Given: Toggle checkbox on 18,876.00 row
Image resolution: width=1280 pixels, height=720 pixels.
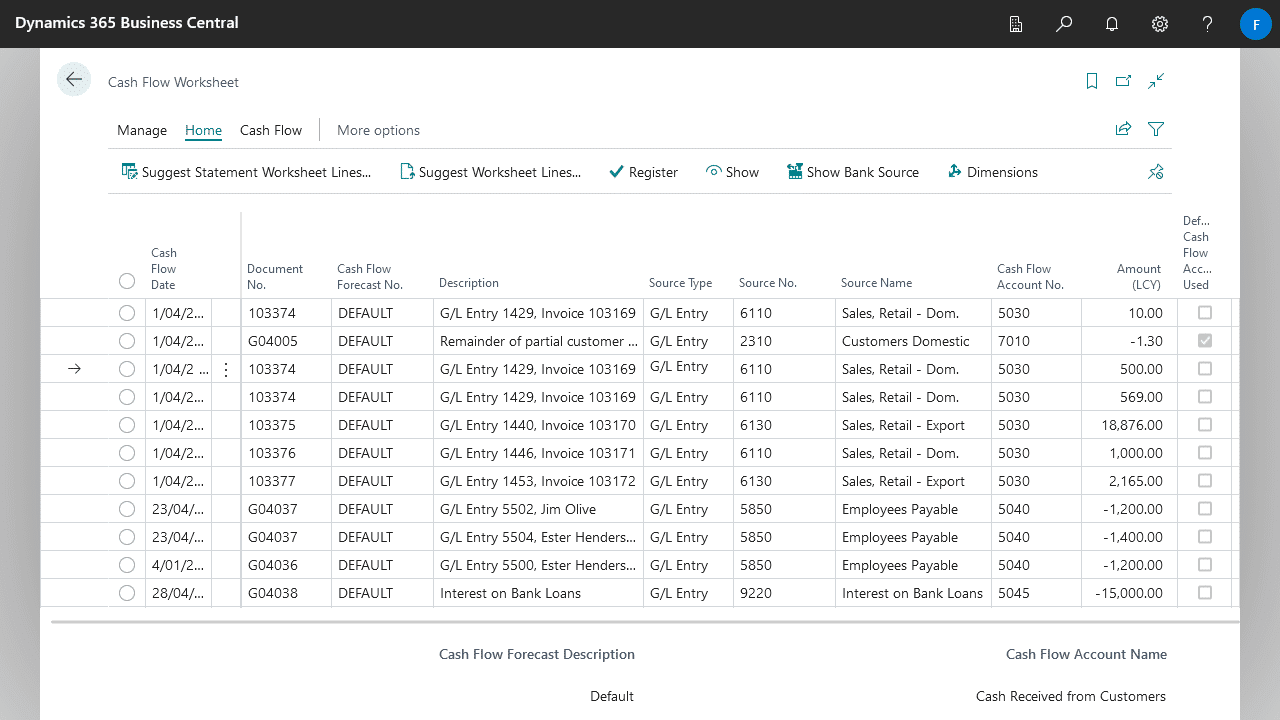Looking at the screenshot, I should click(x=1204, y=425).
